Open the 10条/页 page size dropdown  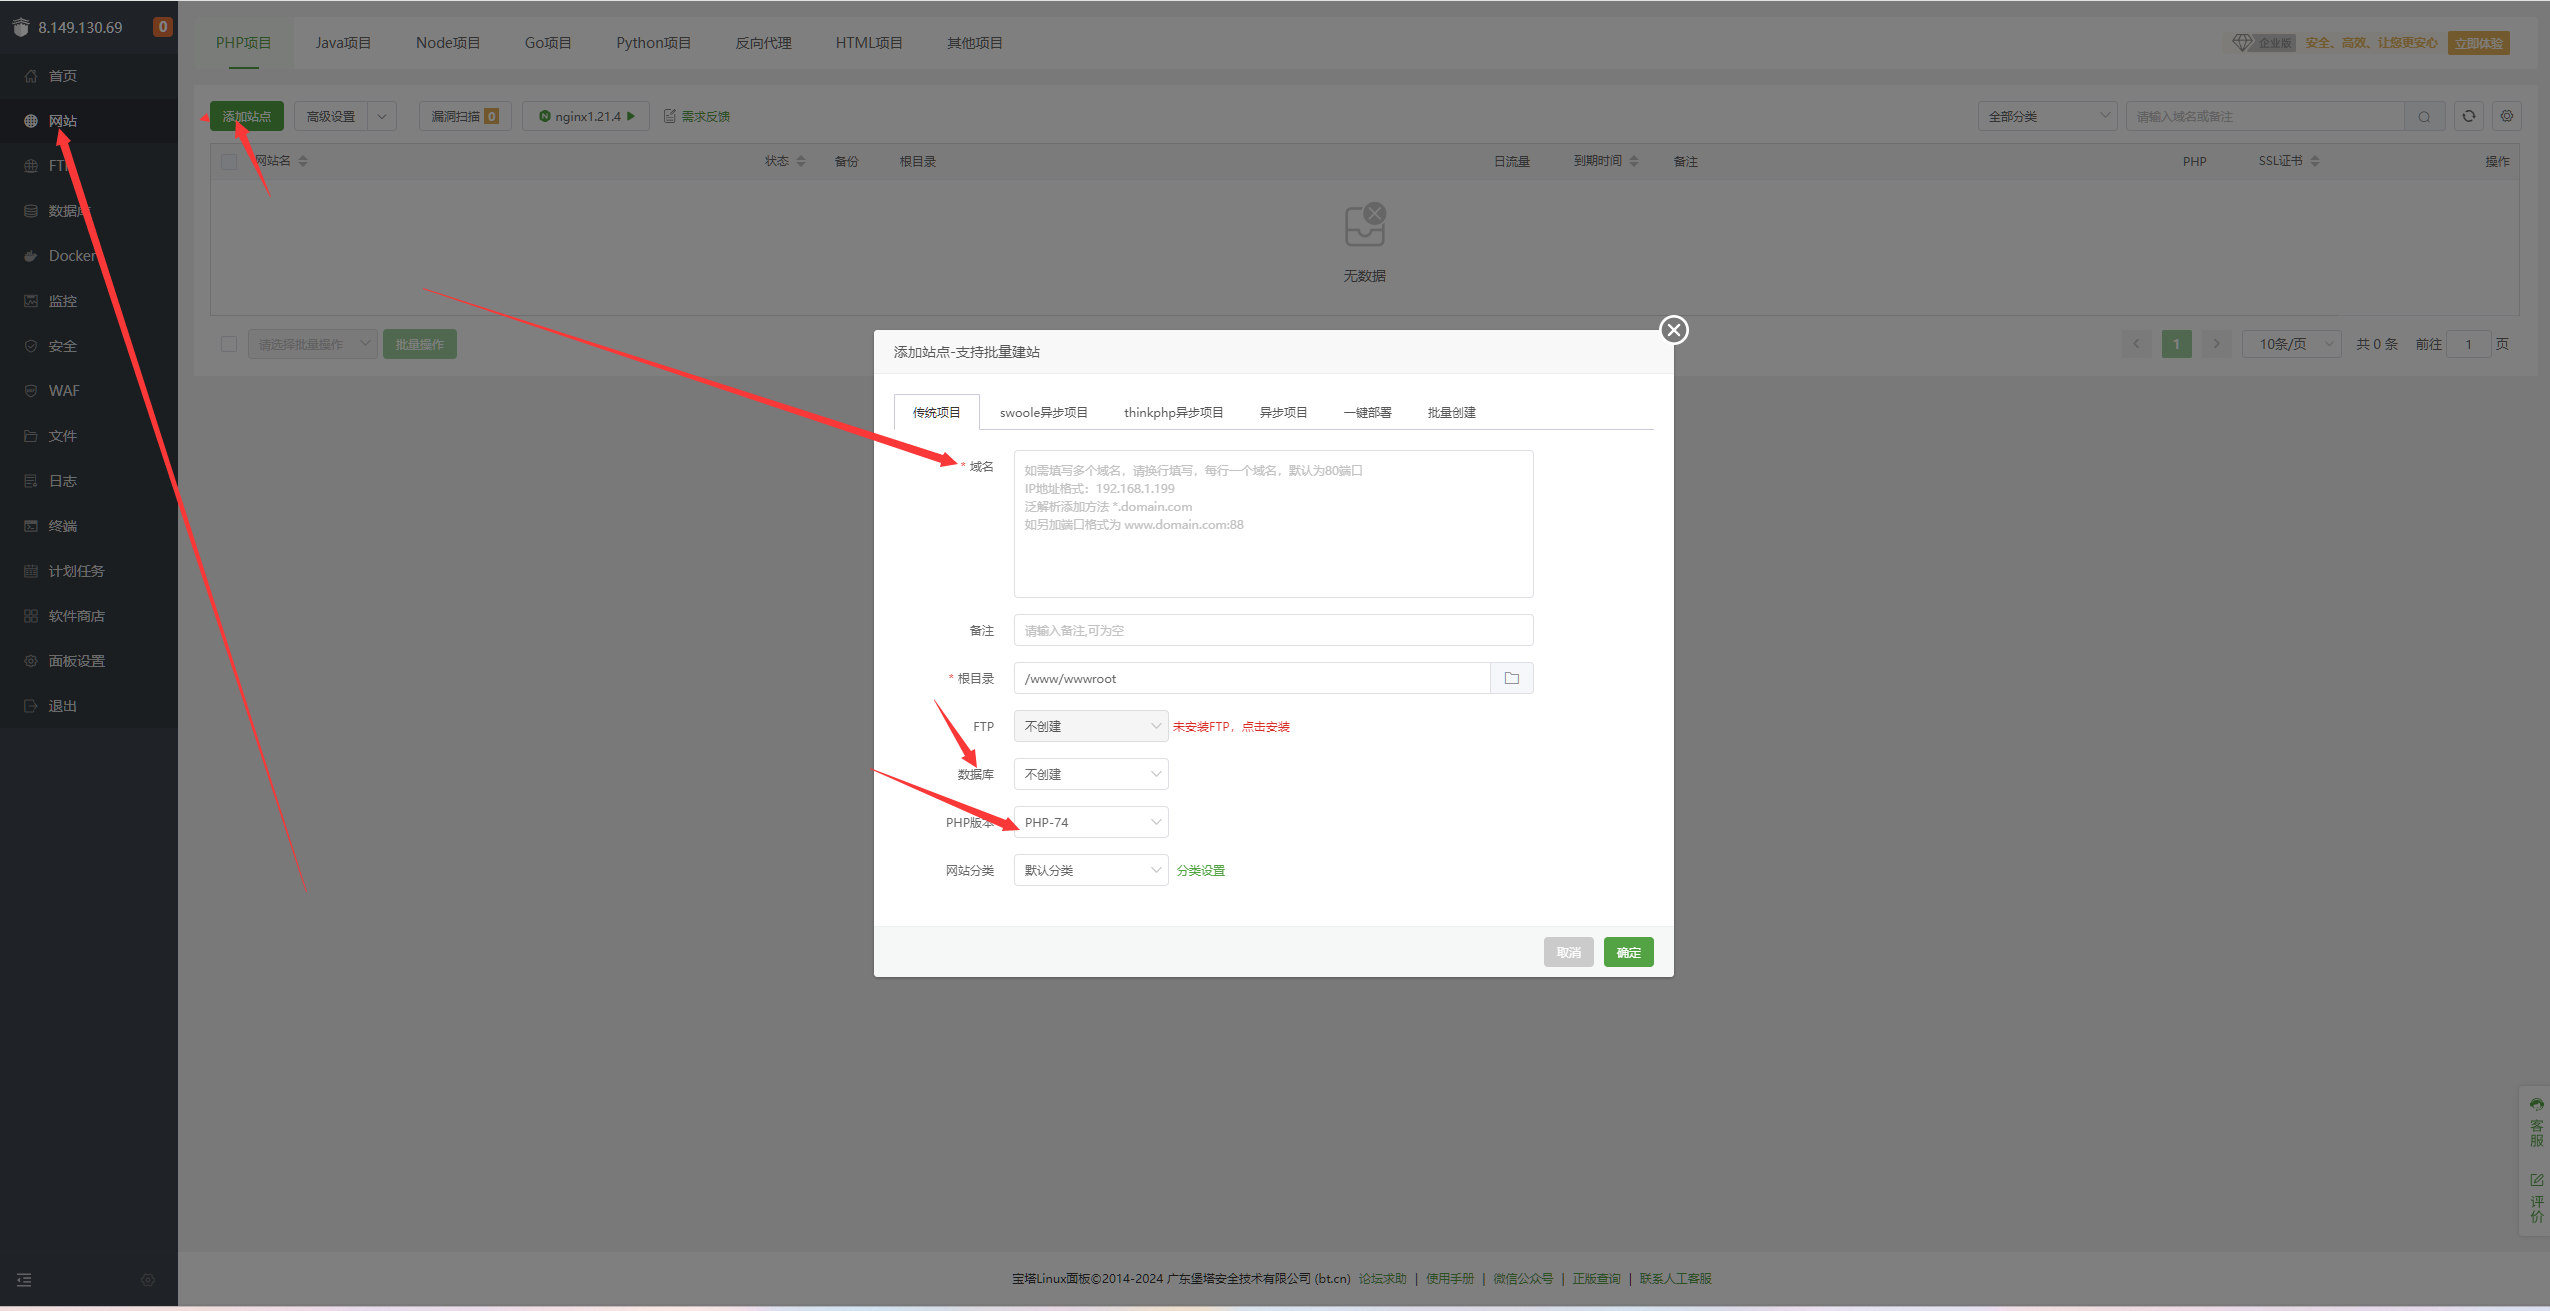point(2291,344)
